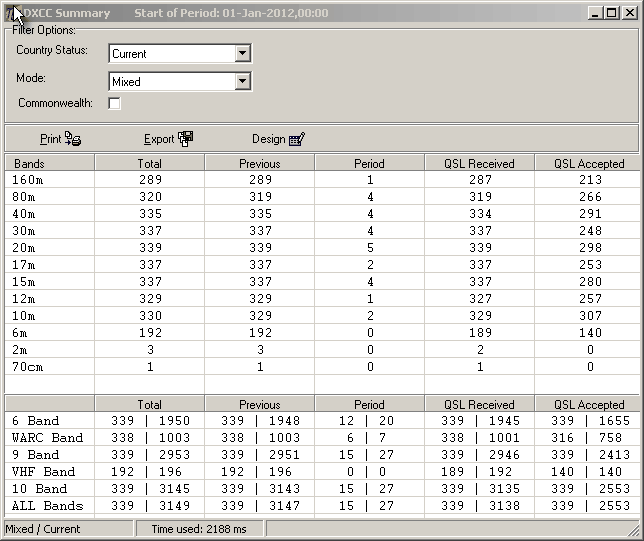Click the VHF Band summary row label
This screenshot has height=541, width=644.
tap(44, 472)
